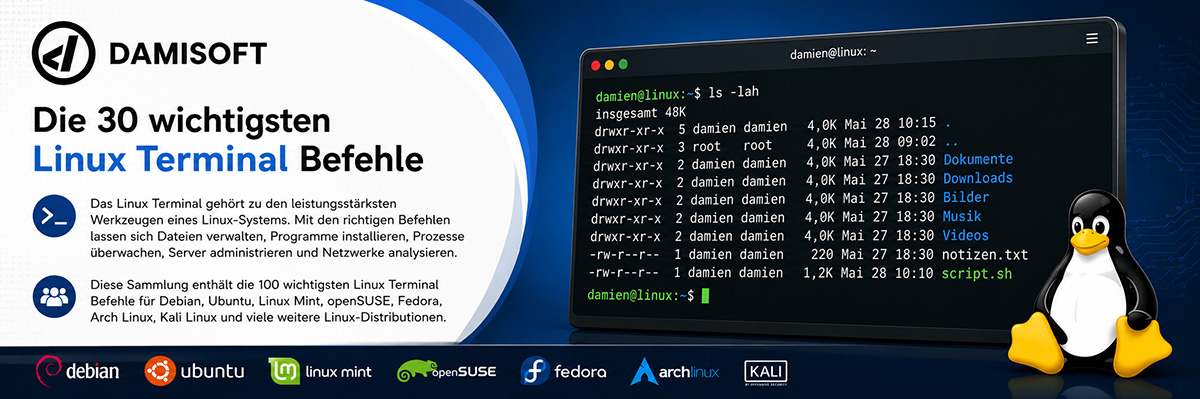Click the Ubuntu logo
This screenshot has height=399, width=1200.
(x=194, y=371)
